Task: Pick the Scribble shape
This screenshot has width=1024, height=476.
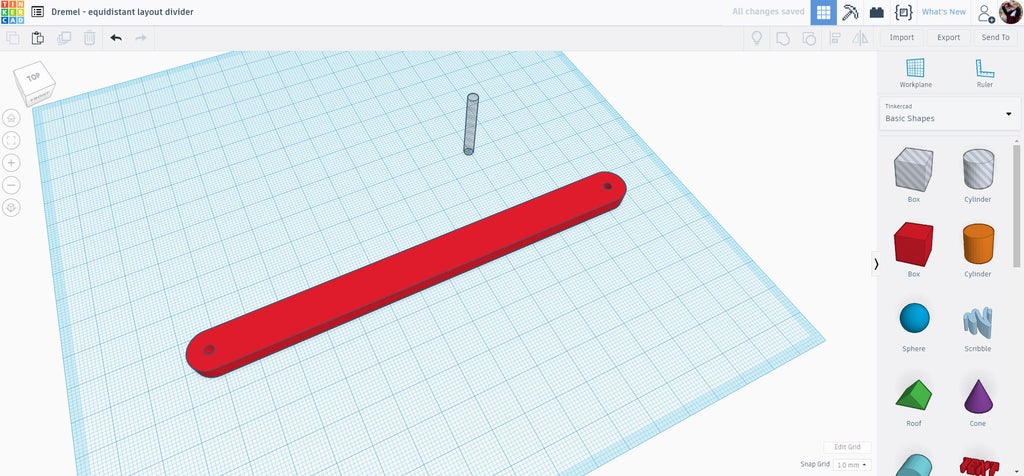Action: click(x=978, y=323)
